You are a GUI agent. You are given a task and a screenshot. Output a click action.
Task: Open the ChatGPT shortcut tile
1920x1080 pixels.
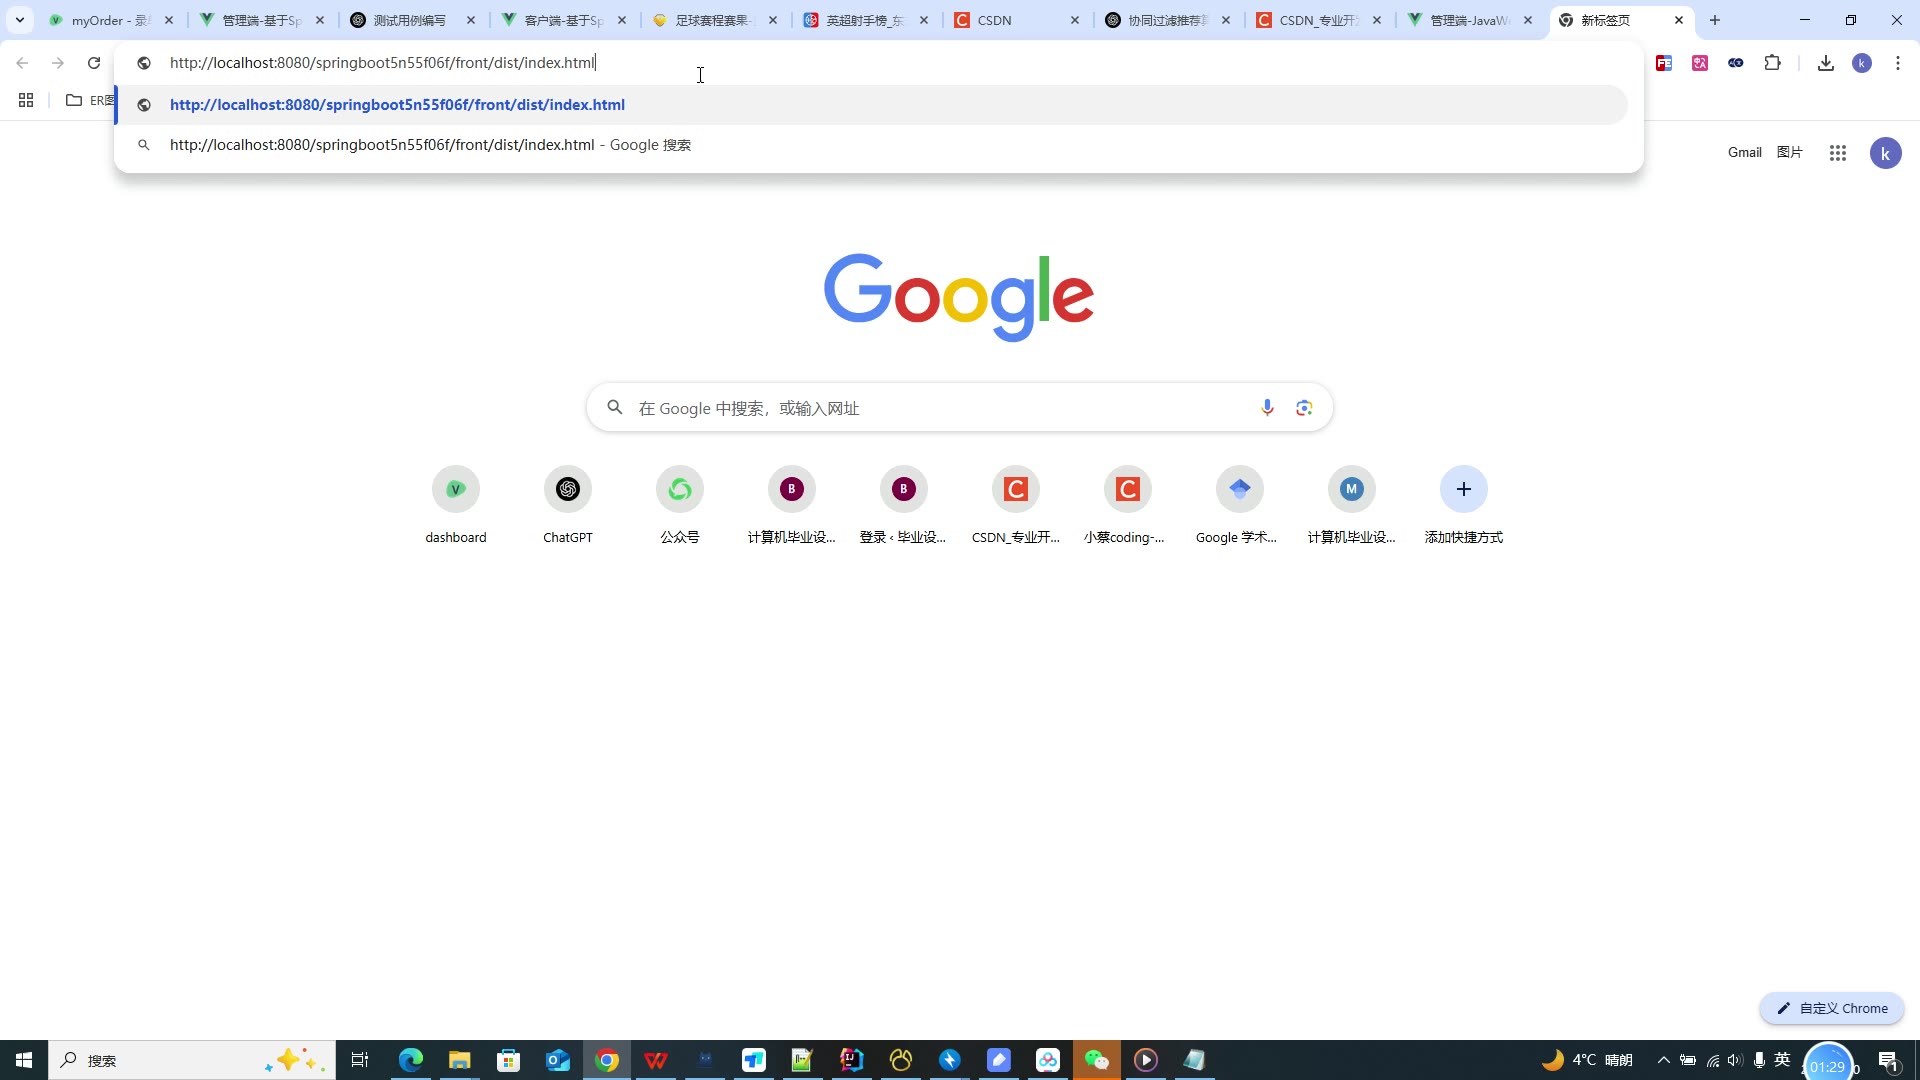click(568, 490)
